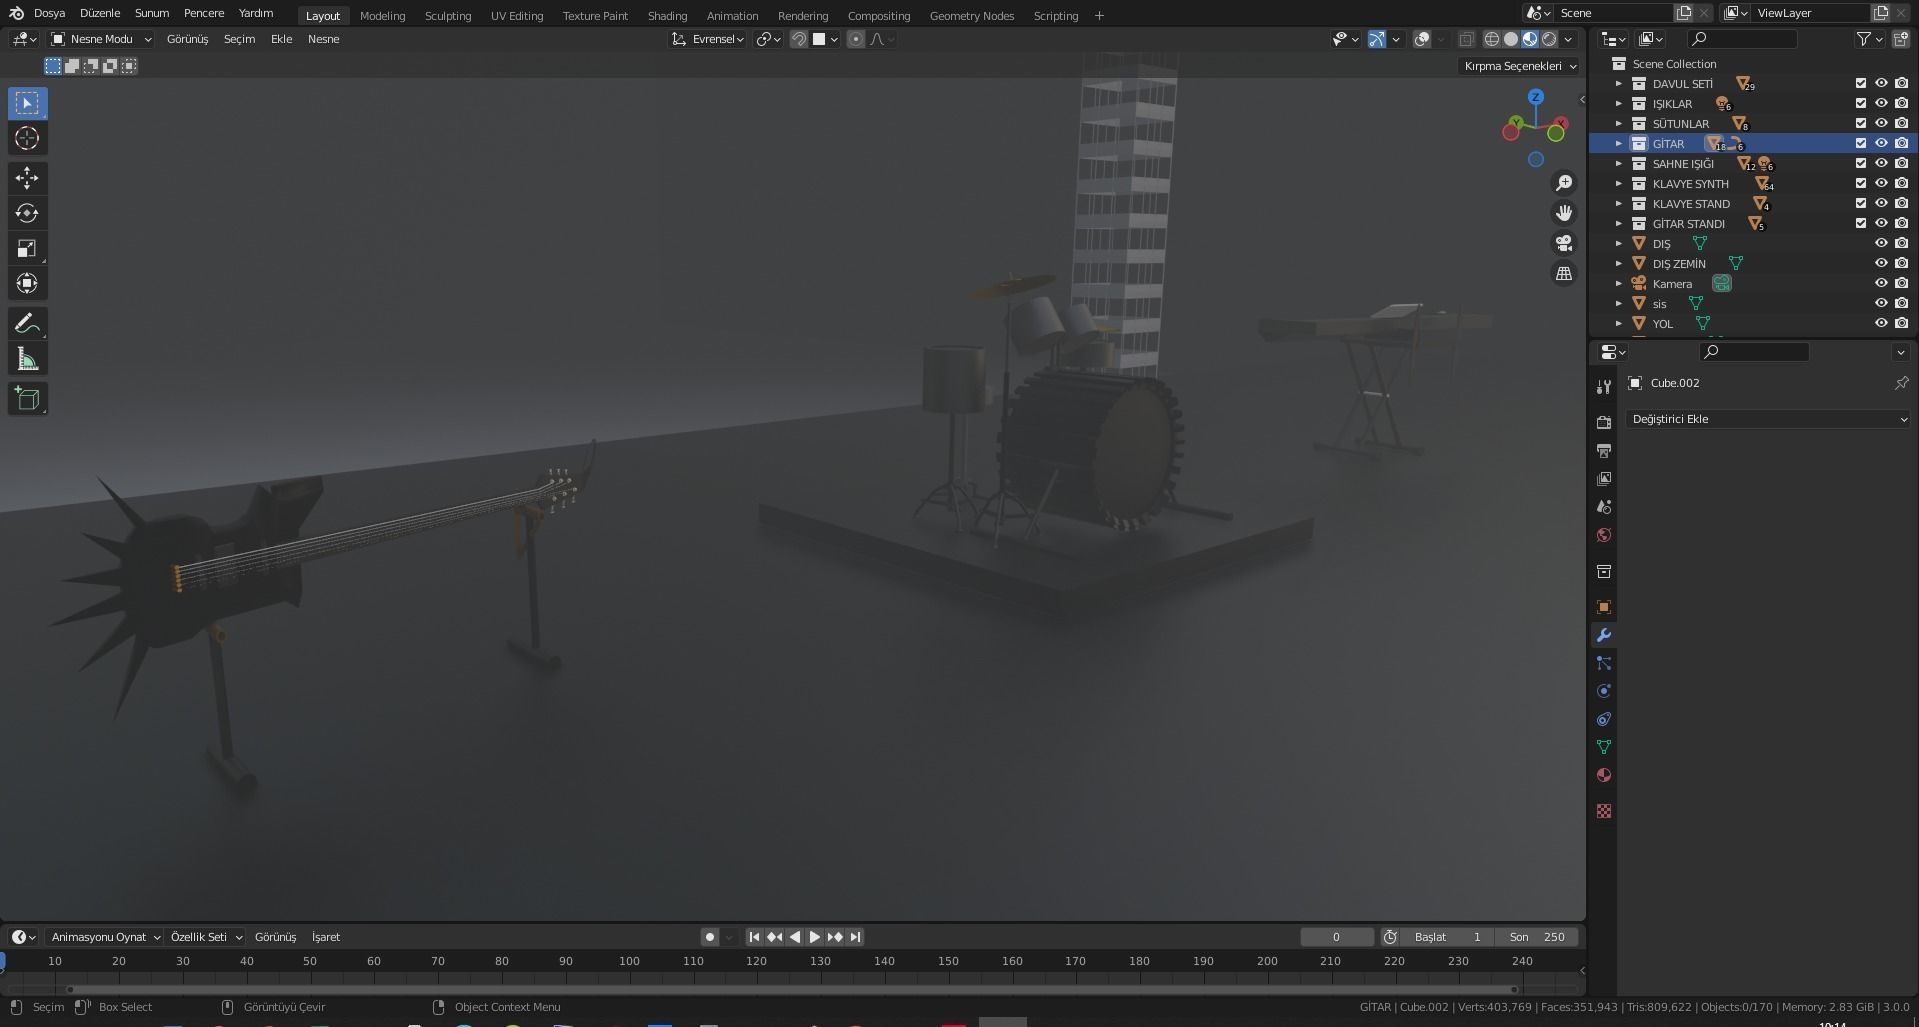The width and height of the screenshot is (1919, 1027).
Task: Open the viewport Görünüş menu
Action: point(187,39)
